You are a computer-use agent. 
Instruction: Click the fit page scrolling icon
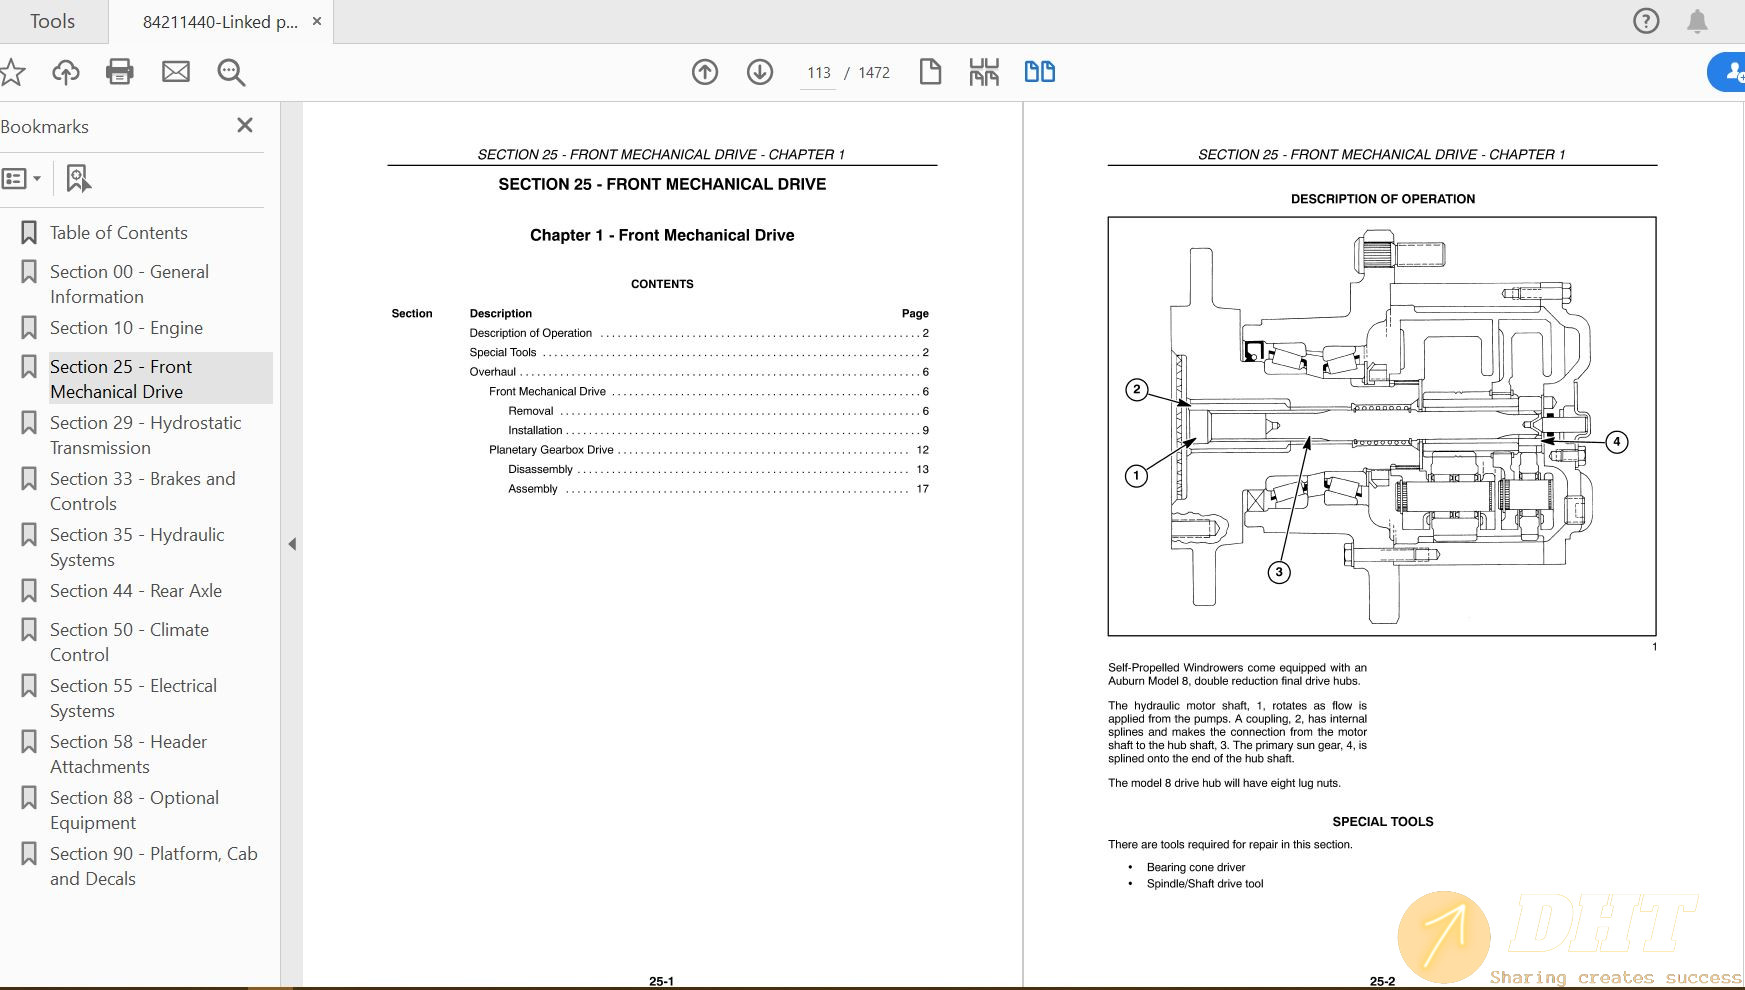coord(984,72)
